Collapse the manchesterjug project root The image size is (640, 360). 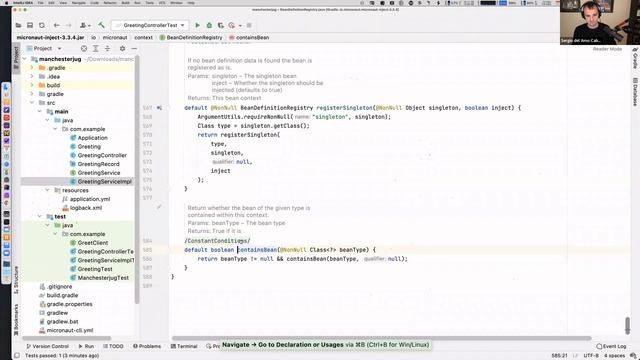pos(24,59)
